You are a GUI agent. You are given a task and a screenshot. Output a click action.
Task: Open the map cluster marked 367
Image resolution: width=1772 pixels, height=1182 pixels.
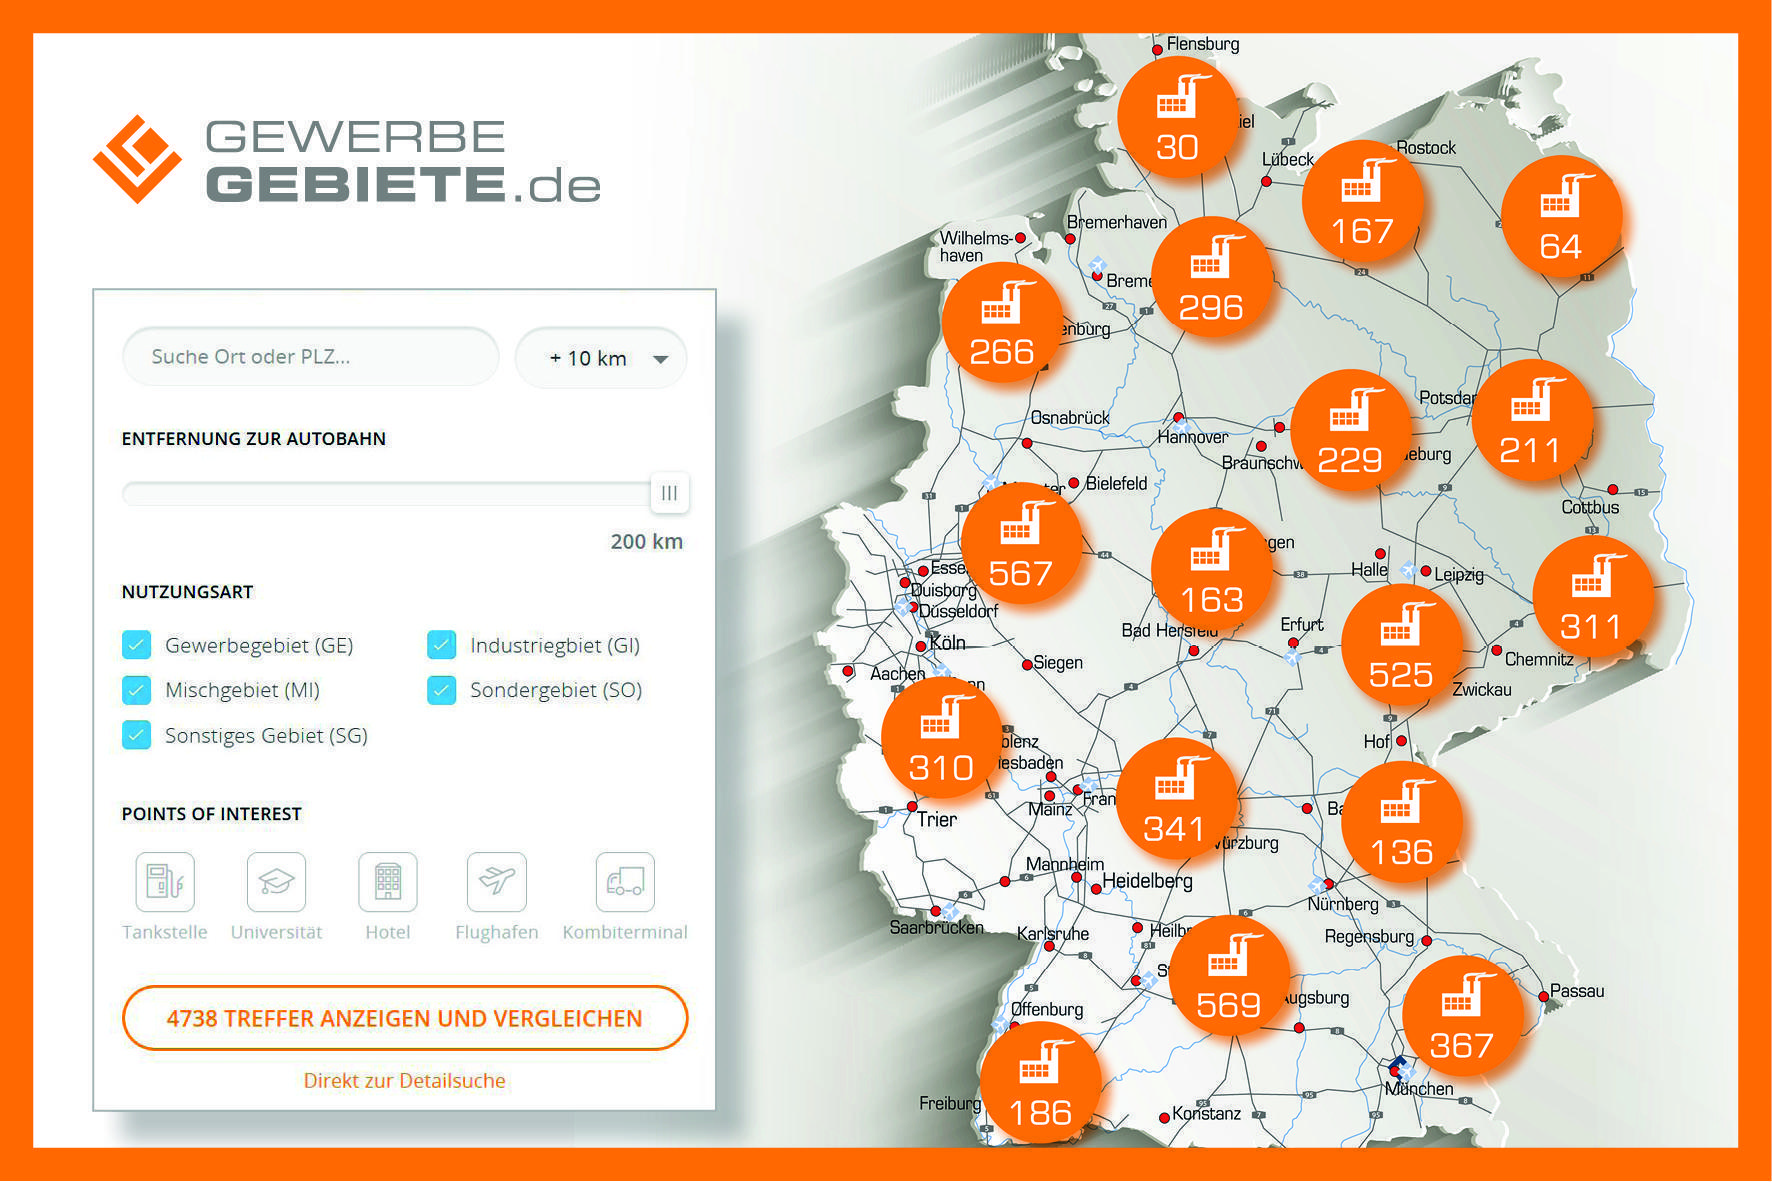click(1462, 1015)
